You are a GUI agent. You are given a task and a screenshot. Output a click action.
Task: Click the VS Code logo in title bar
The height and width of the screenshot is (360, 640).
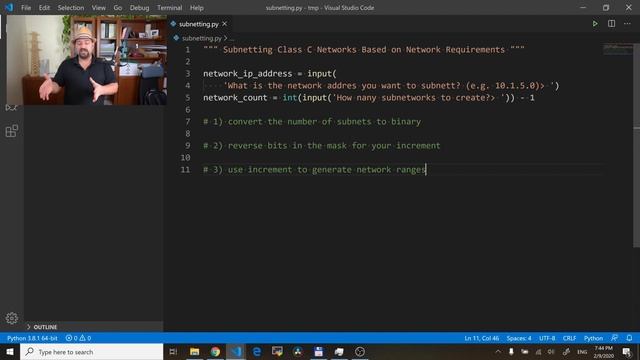9,7
